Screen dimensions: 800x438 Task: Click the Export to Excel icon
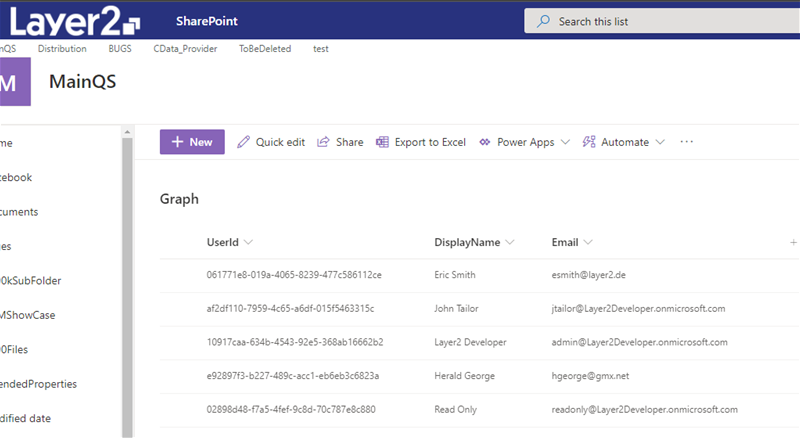pyautogui.click(x=382, y=142)
